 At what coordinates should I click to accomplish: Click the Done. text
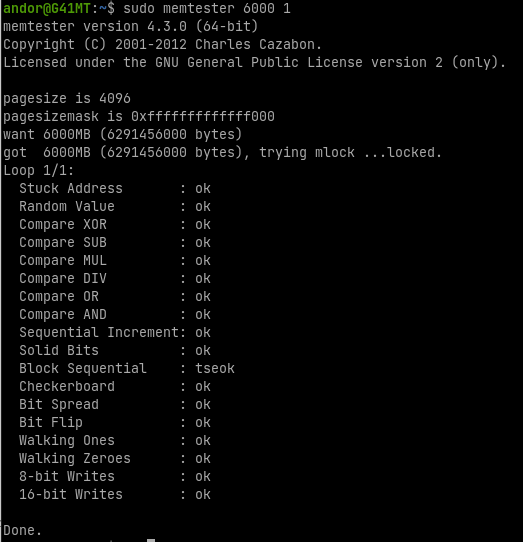pyautogui.click(x=22, y=530)
